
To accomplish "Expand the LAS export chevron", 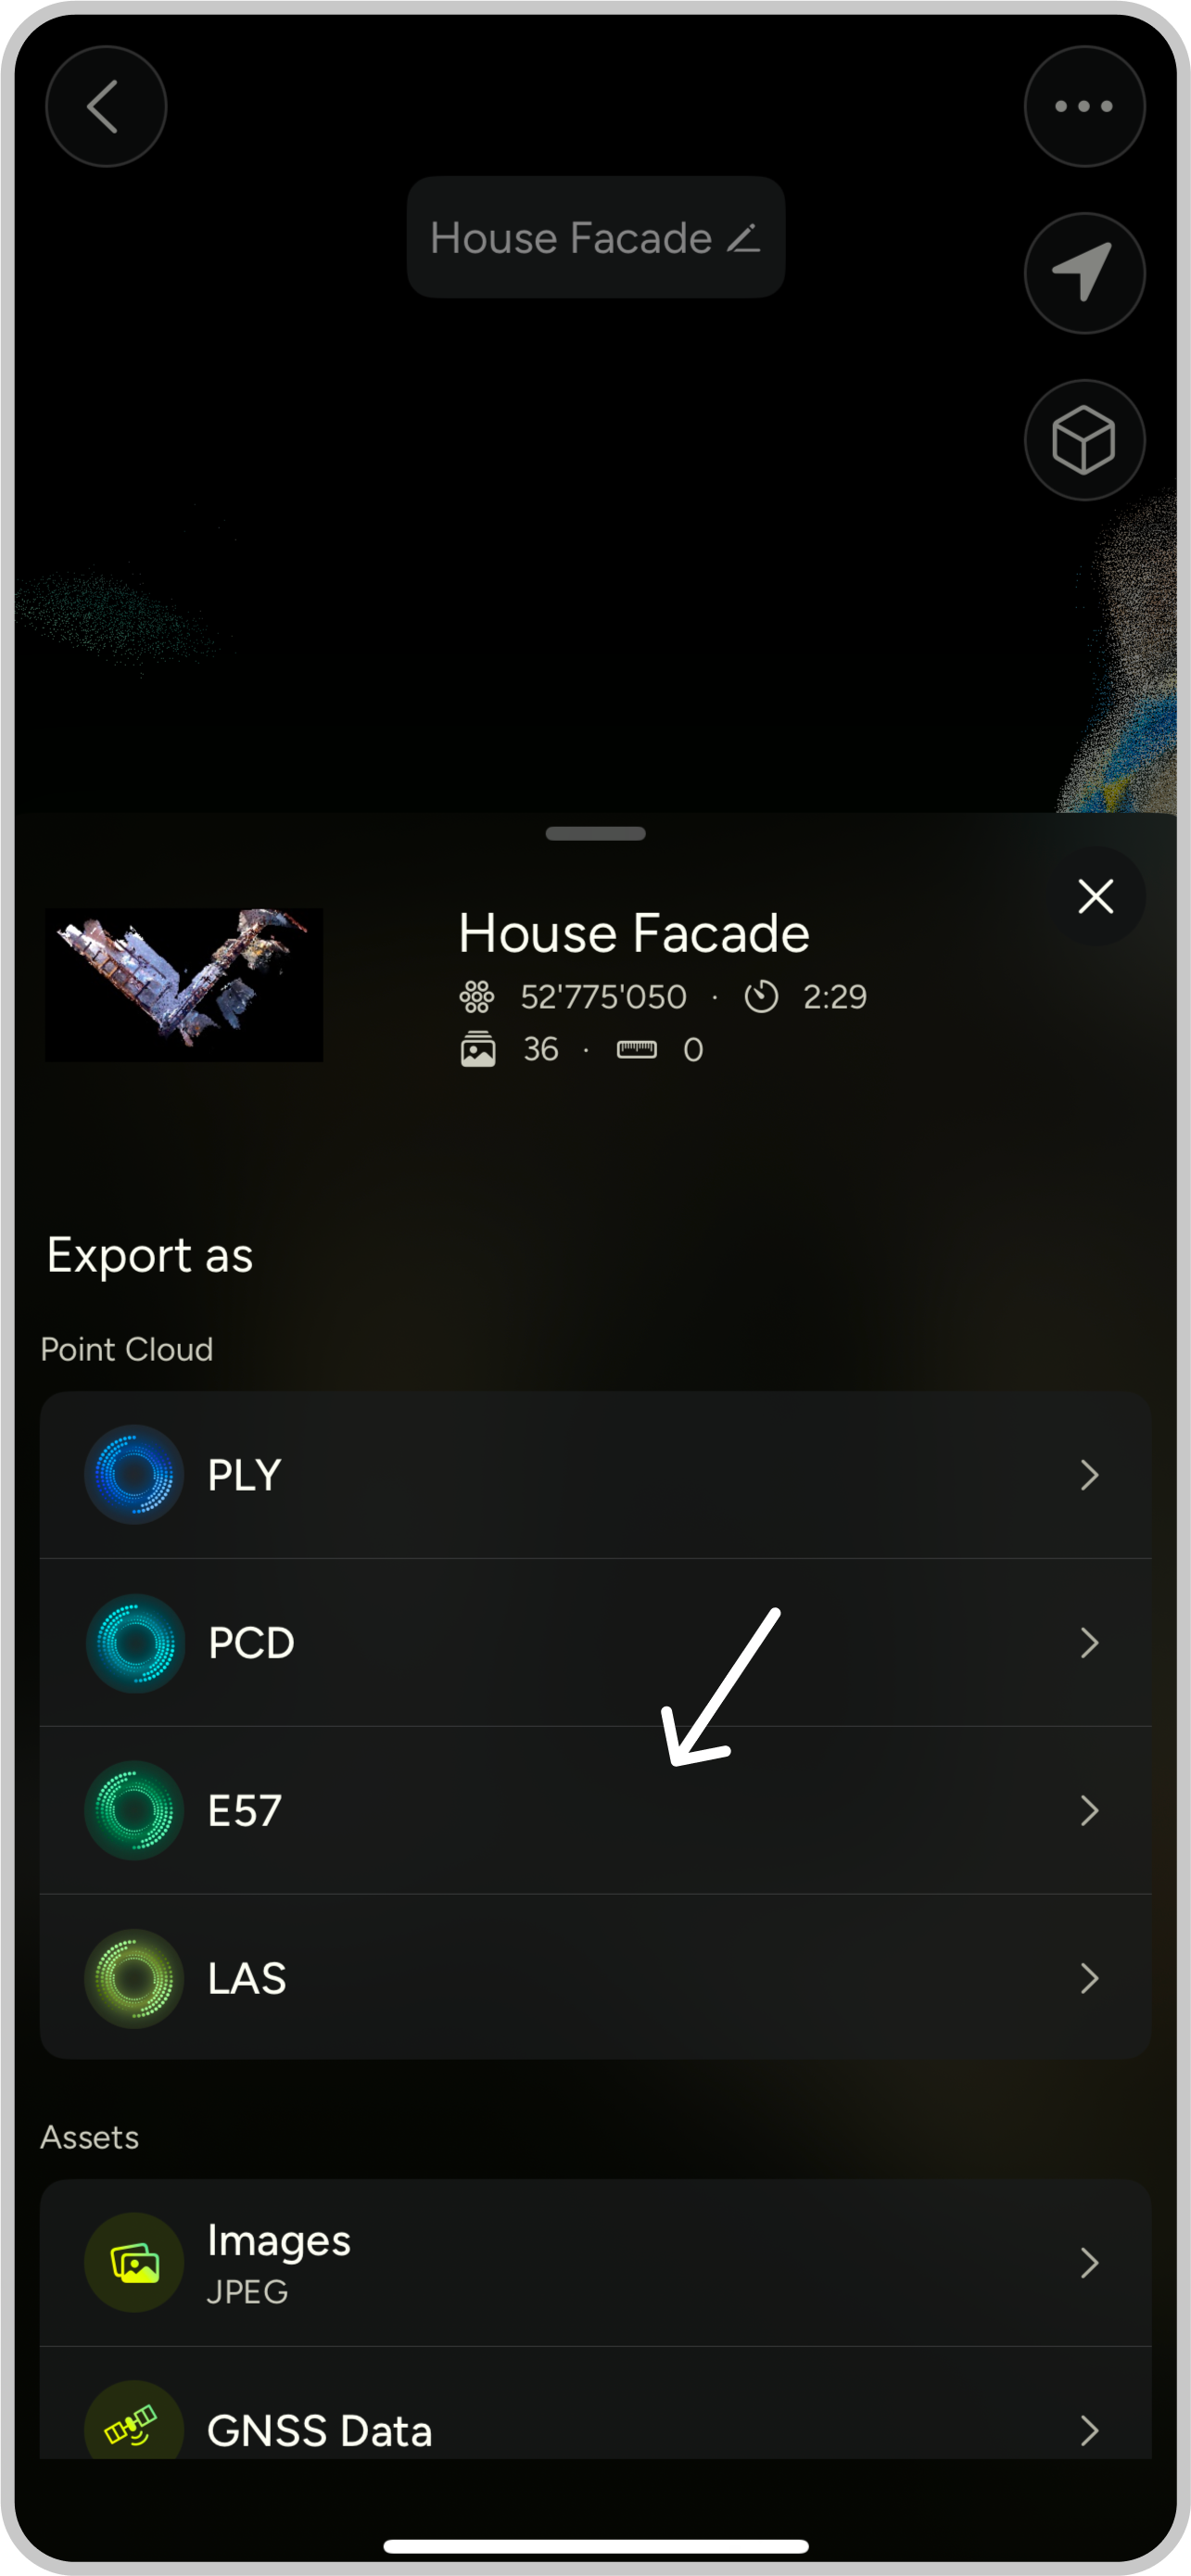I will [1089, 1978].
